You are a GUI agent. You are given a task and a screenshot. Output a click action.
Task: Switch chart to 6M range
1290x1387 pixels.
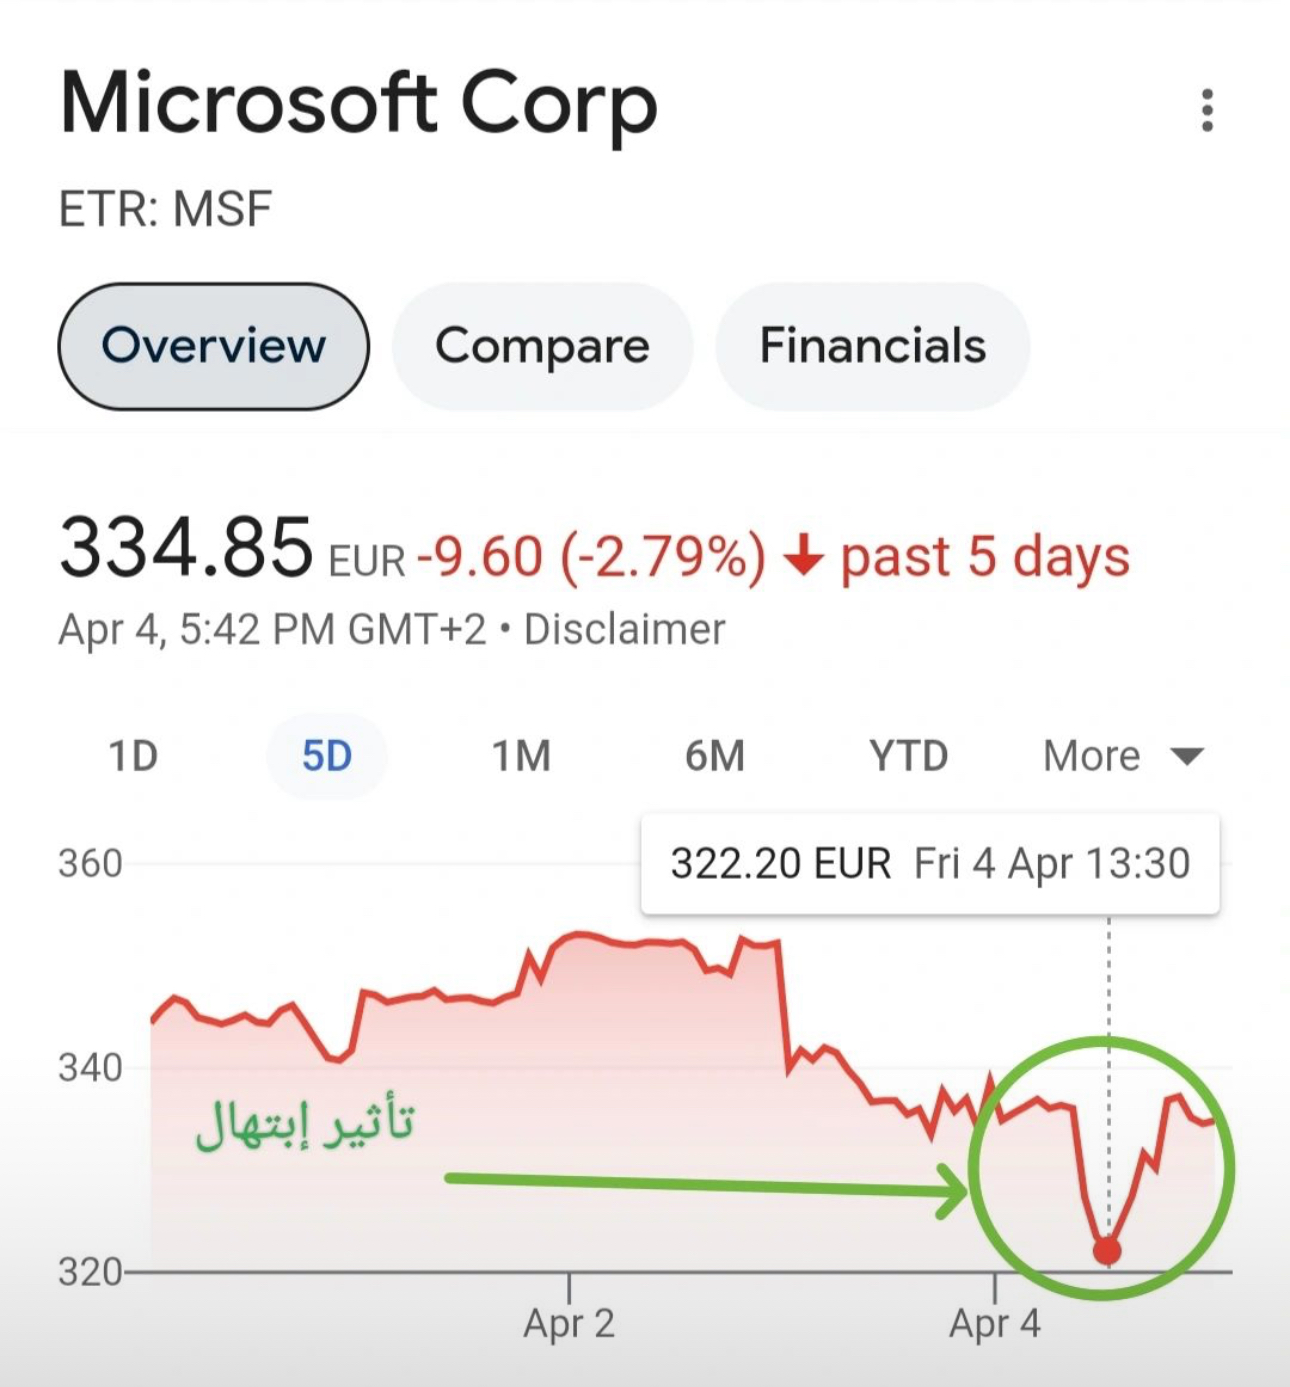(715, 756)
